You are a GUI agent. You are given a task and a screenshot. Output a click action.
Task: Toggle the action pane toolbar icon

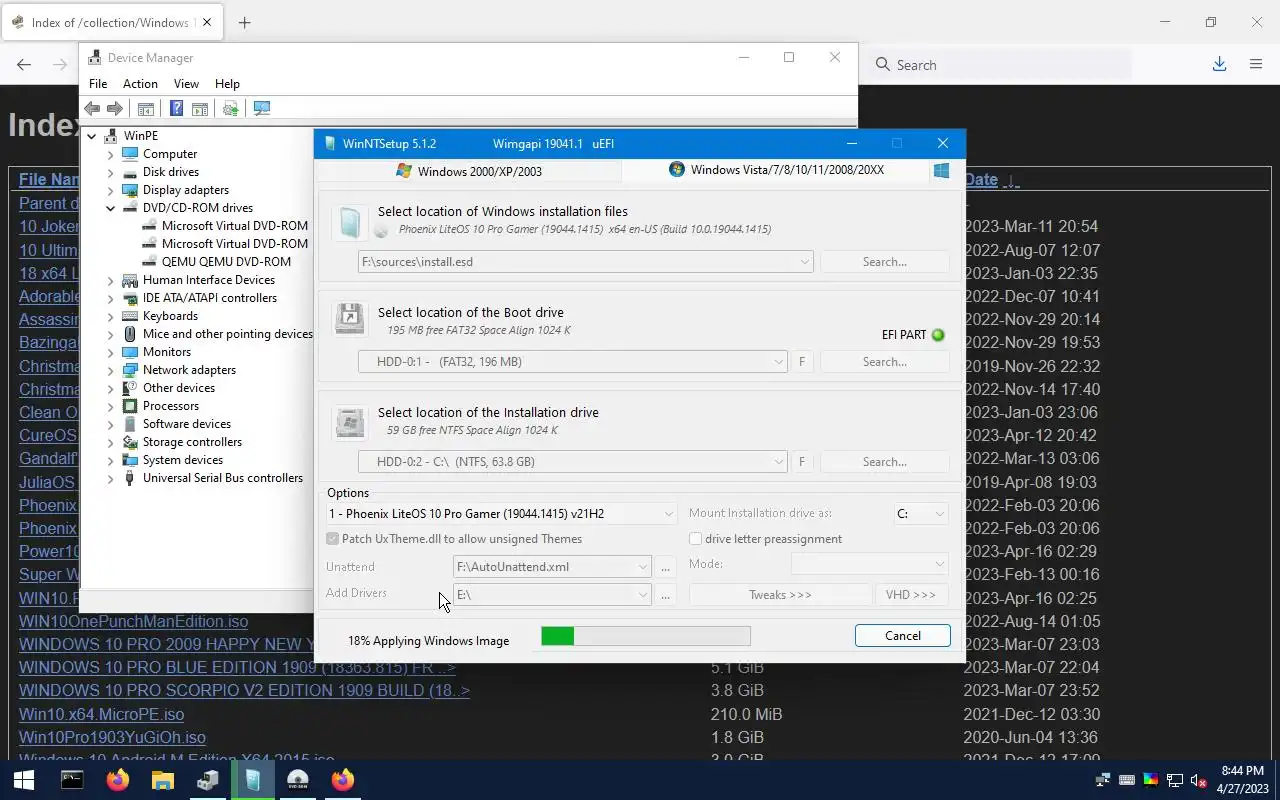pyautogui.click(x=199, y=108)
